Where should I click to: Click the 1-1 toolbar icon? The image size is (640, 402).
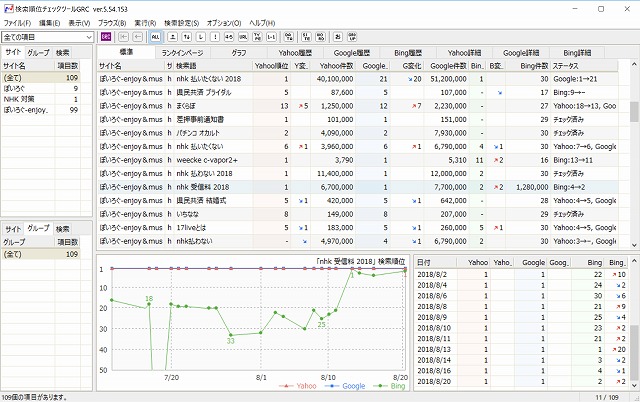[271, 37]
